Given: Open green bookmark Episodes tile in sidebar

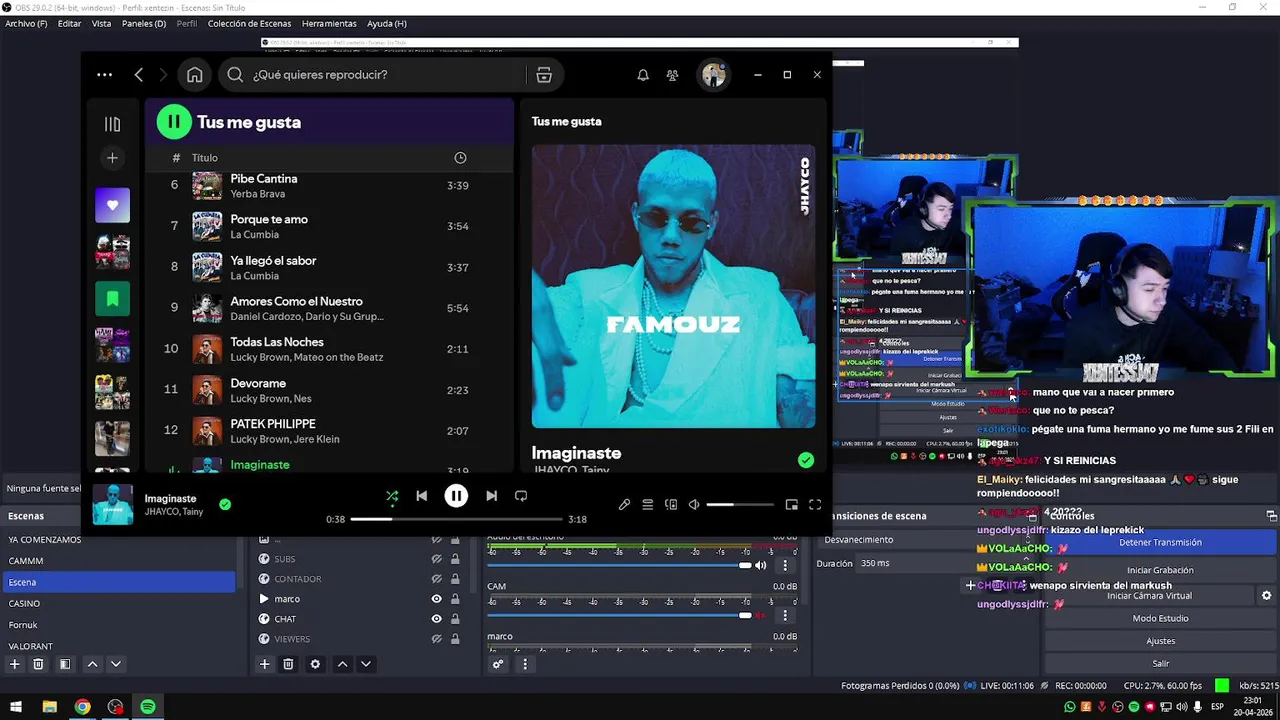Looking at the screenshot, I should point(112,299).
